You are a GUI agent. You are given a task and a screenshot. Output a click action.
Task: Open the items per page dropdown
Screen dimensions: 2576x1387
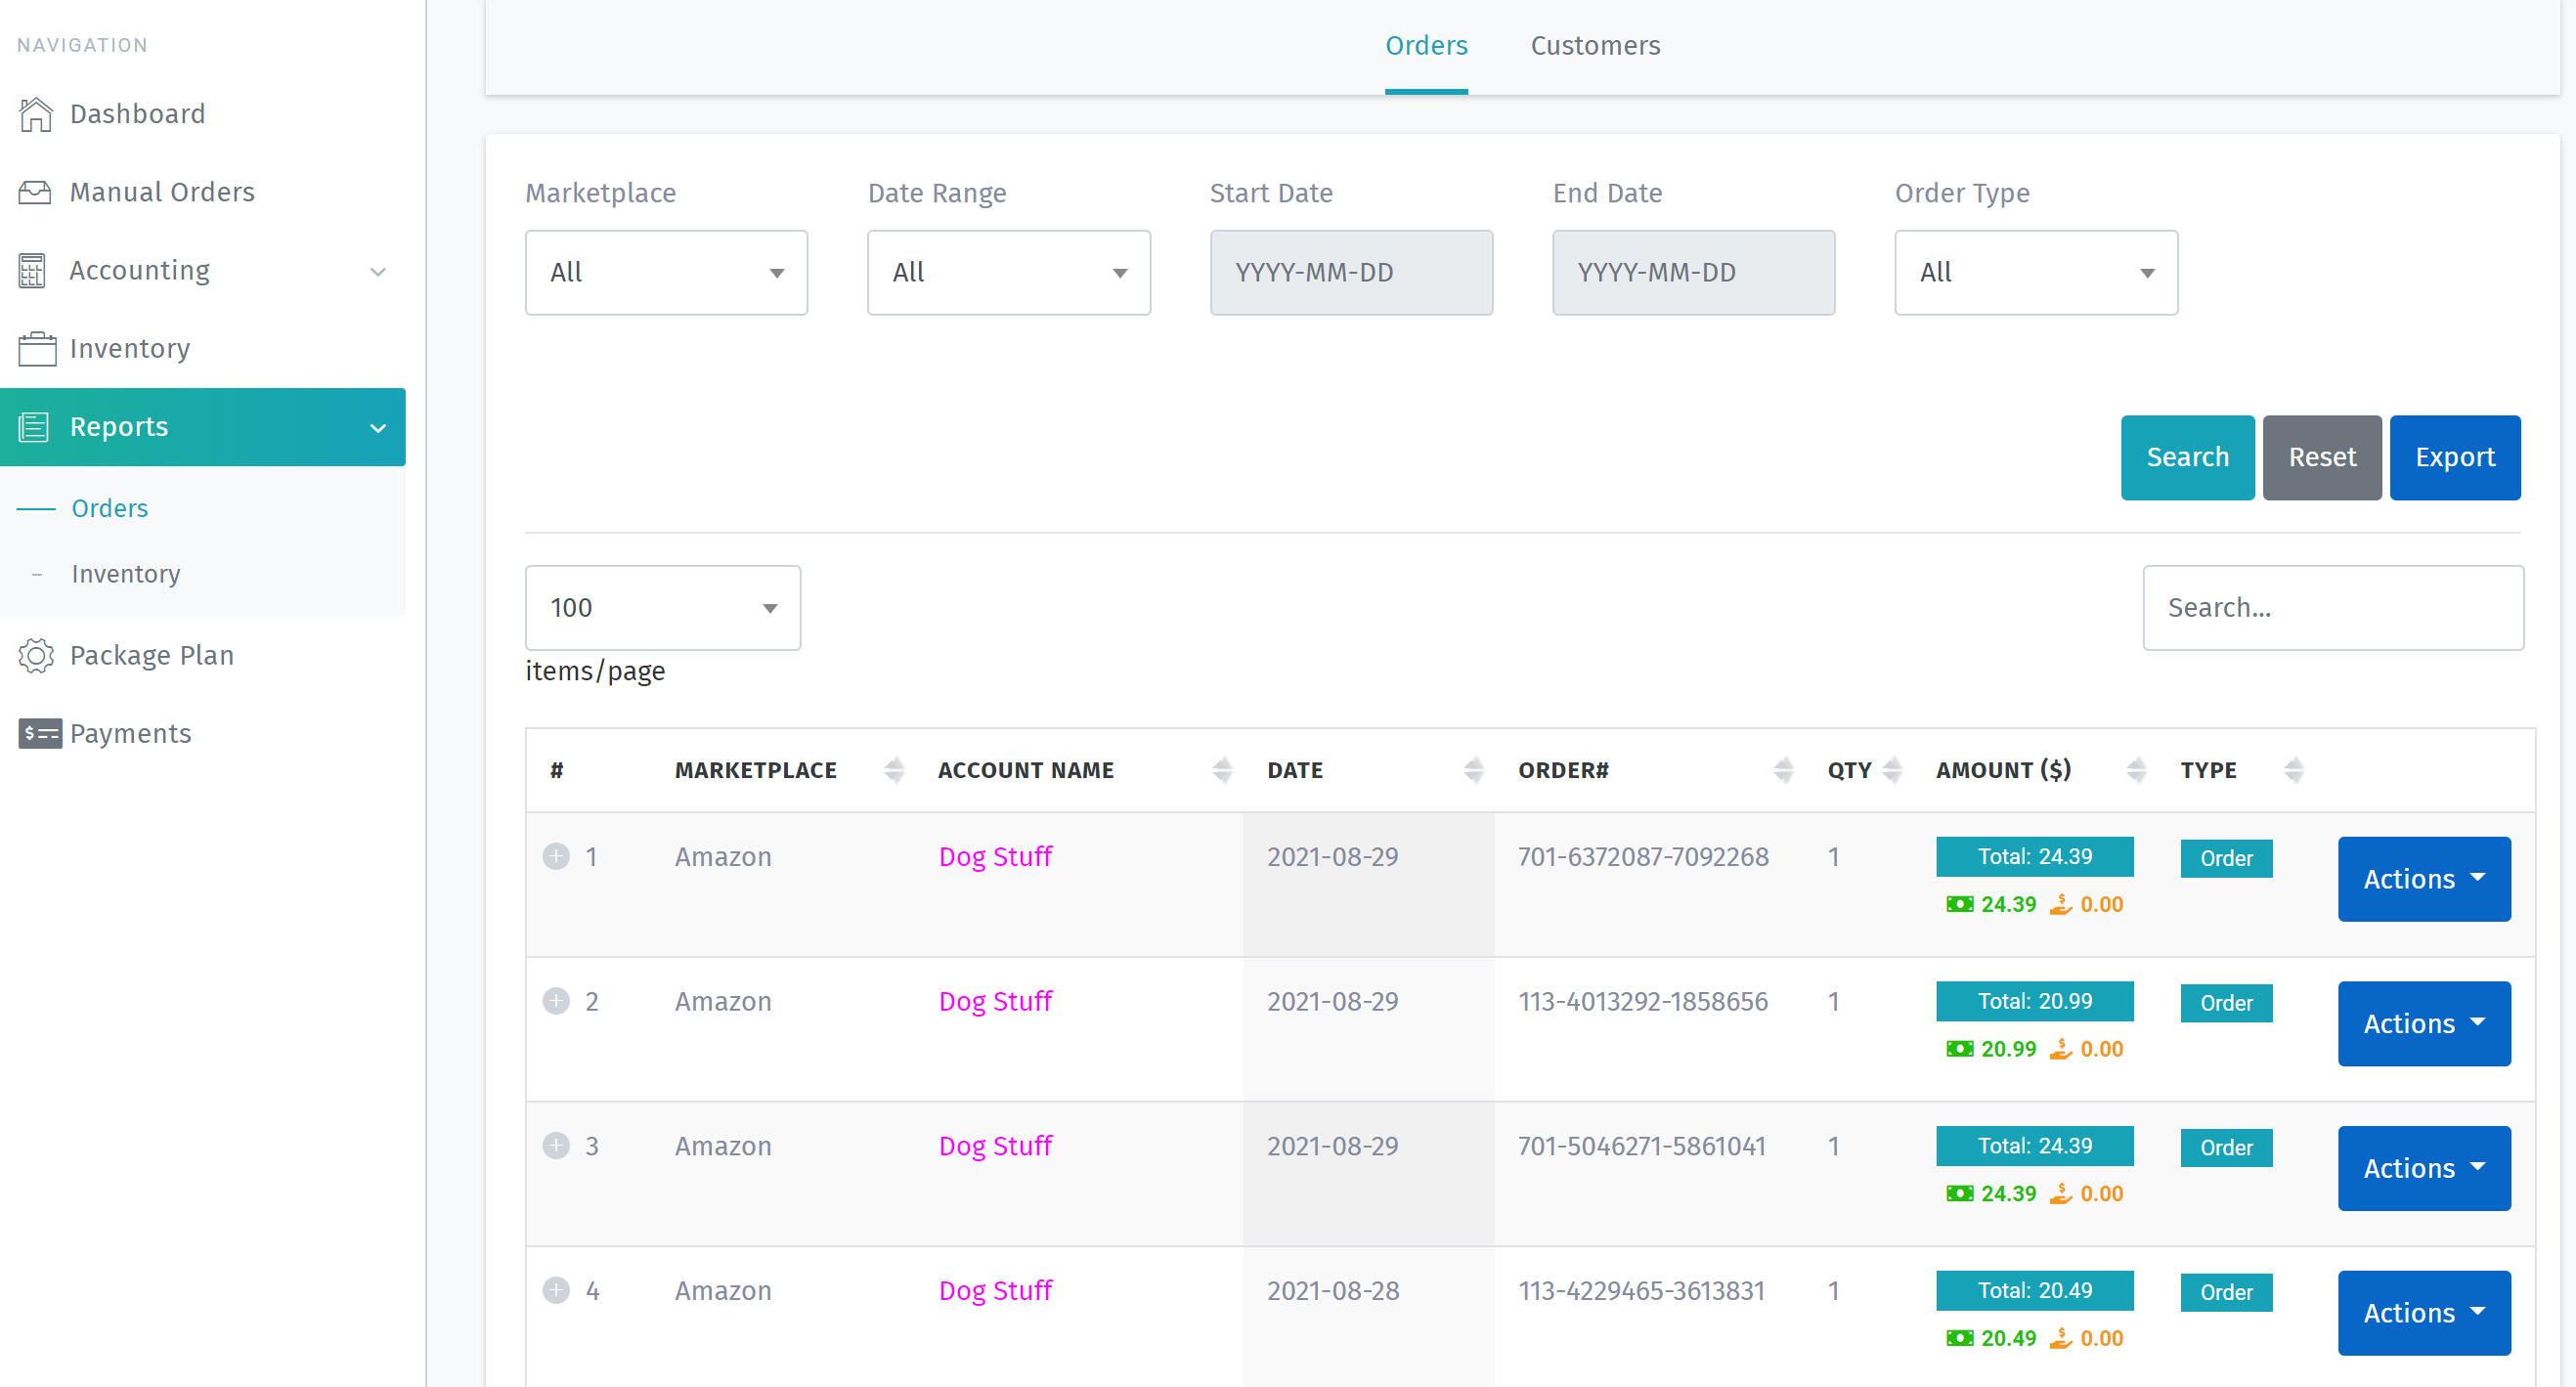[662, 608]
